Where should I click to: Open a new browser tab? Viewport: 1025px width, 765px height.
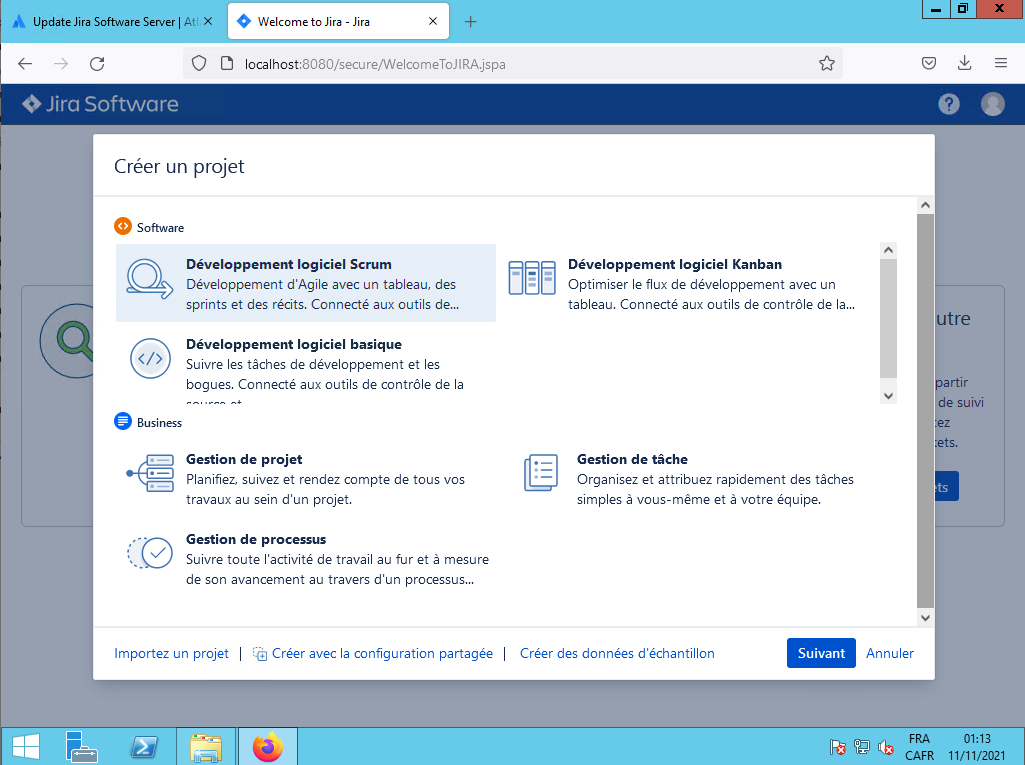coord(471,21)
